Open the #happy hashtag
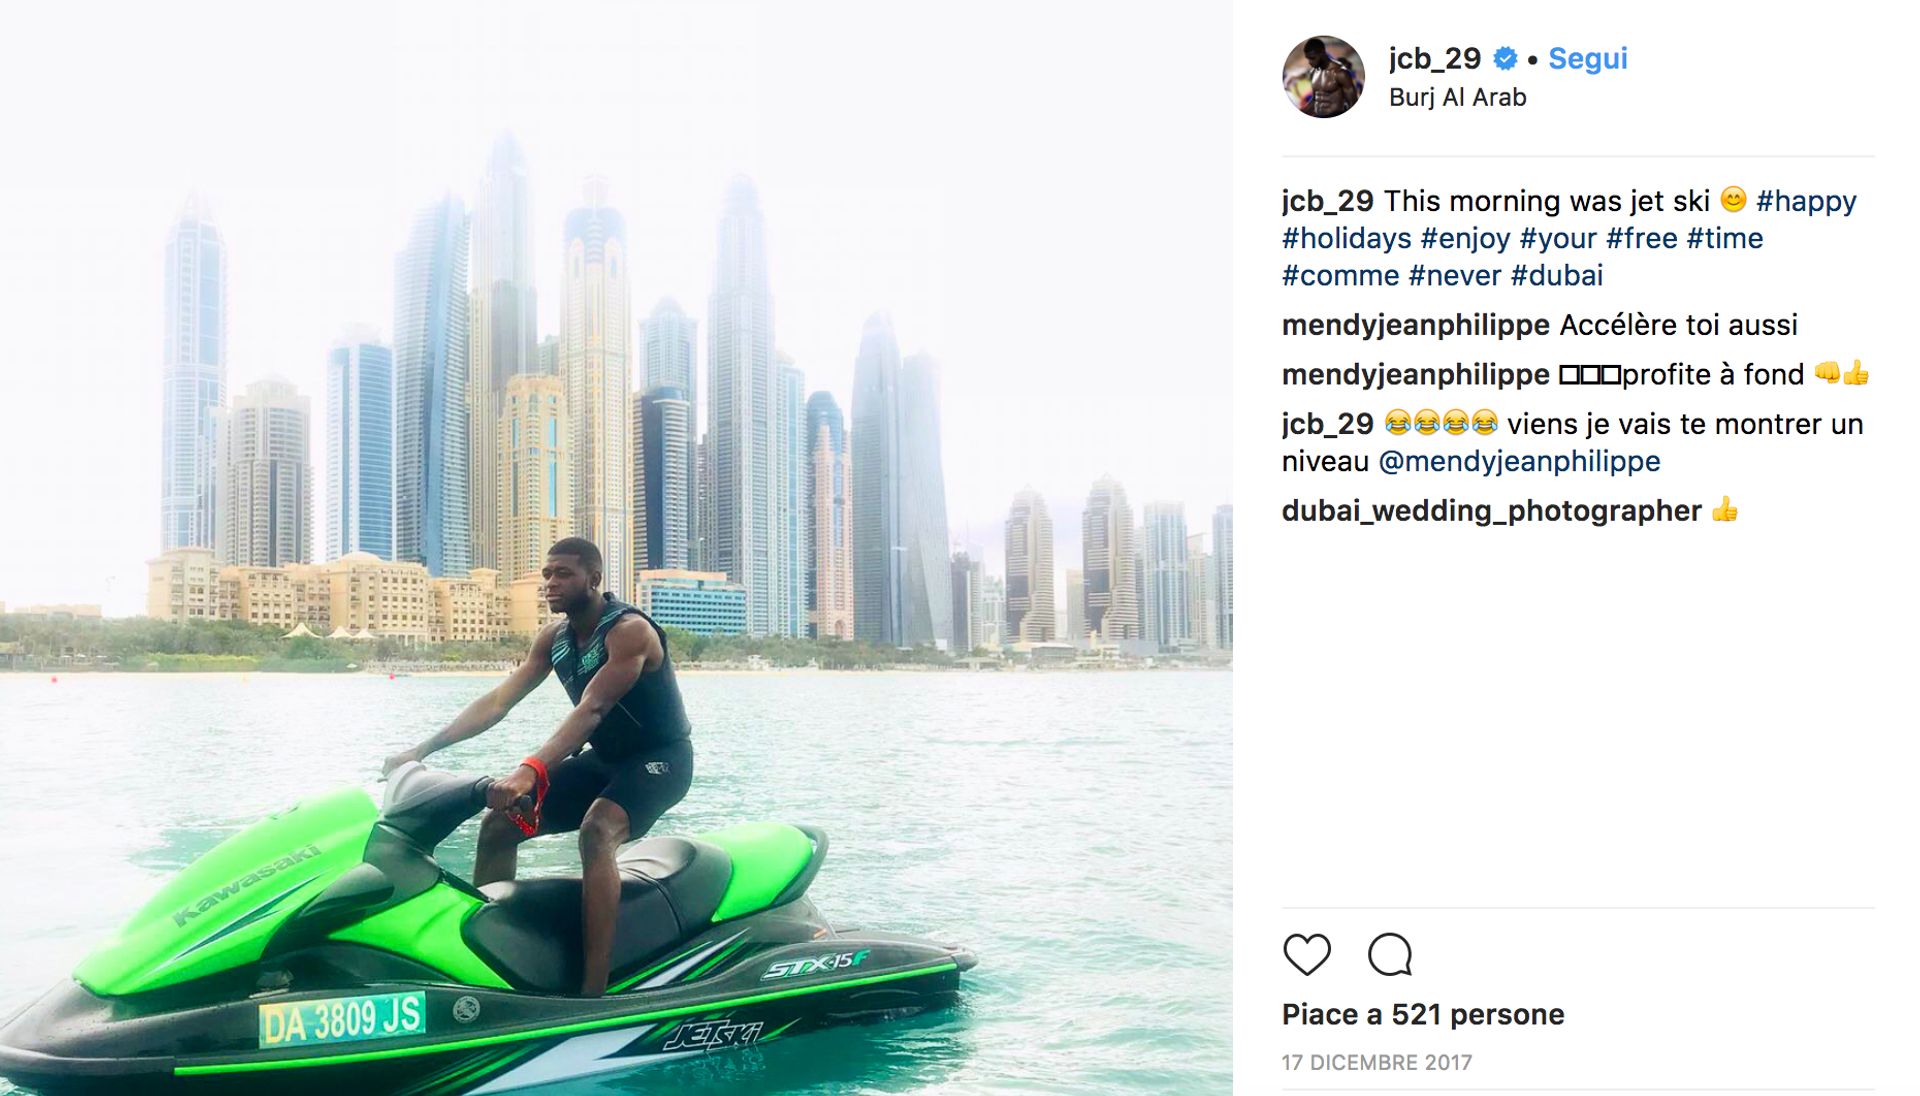 point(1806,201)
